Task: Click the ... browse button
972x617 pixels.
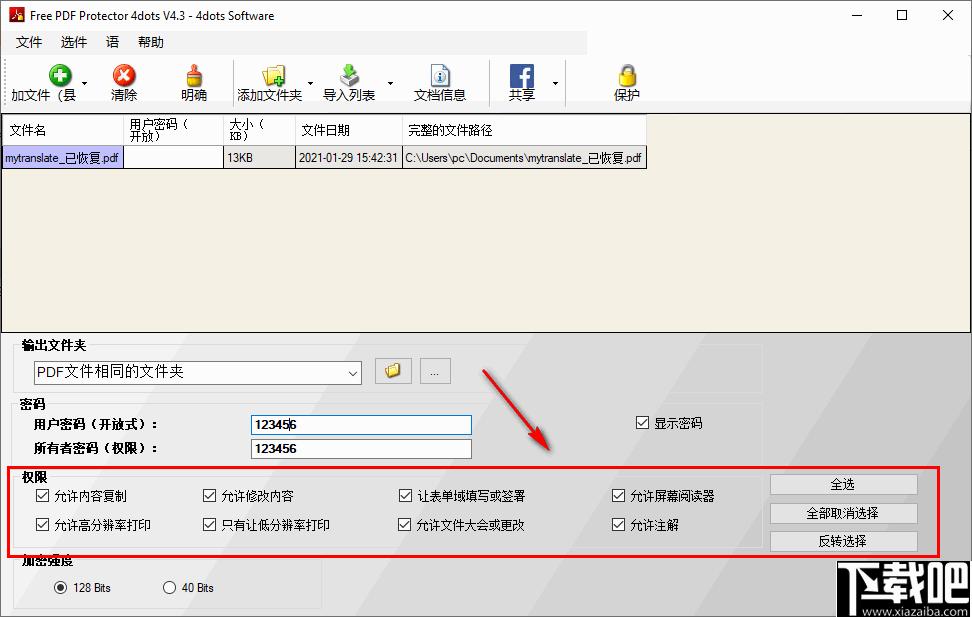Action: click(435, 371)
